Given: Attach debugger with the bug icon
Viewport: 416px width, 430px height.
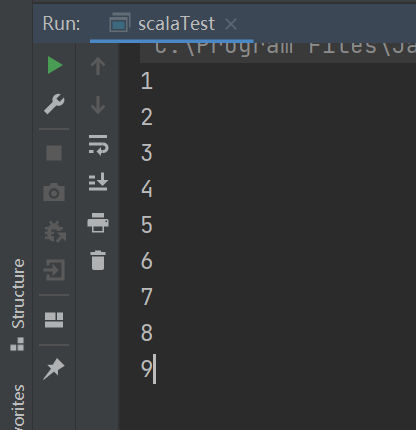Looking at the screenshot, I should point(55,231).
